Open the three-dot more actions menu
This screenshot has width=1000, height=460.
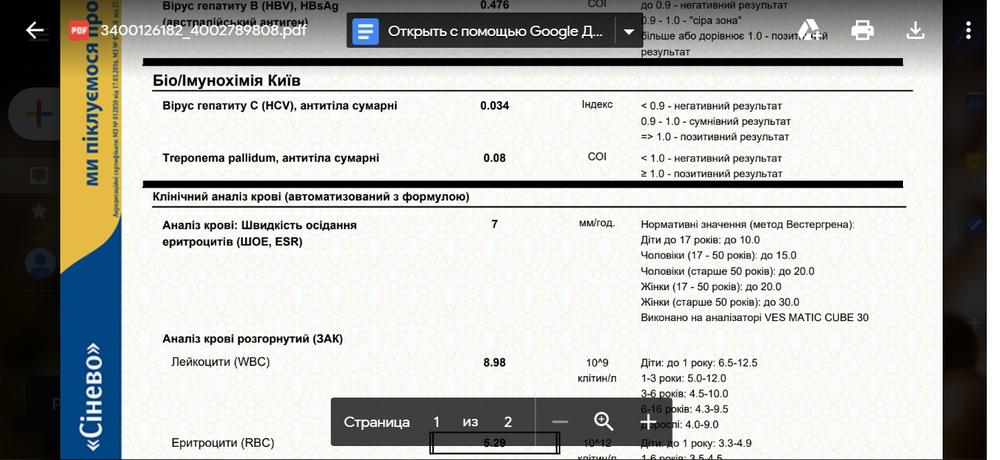click(968, 30)
